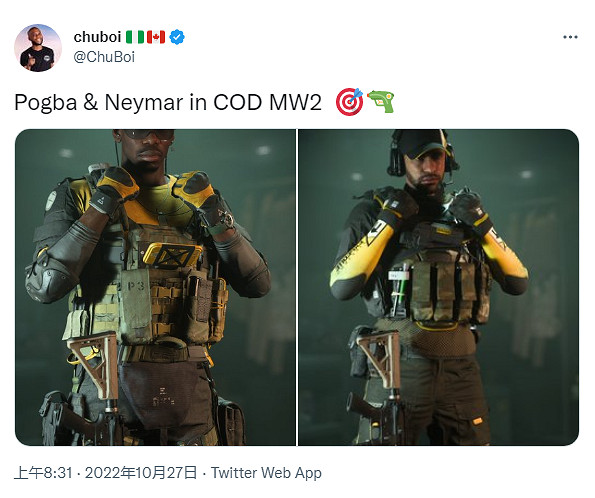Click the 2022年10月27日 date text

click(141, 473)
